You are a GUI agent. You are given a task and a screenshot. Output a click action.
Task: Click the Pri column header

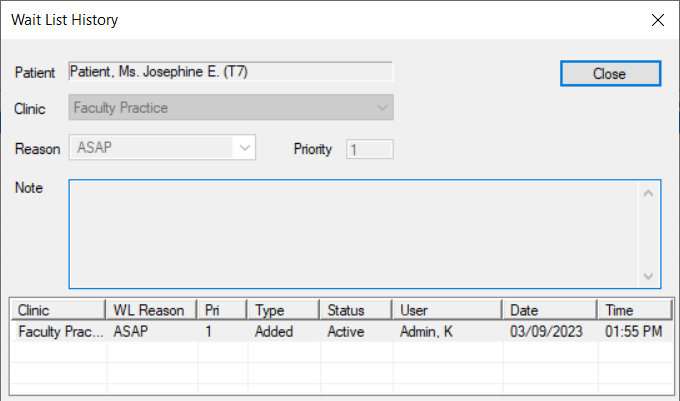tap(222, 310)
